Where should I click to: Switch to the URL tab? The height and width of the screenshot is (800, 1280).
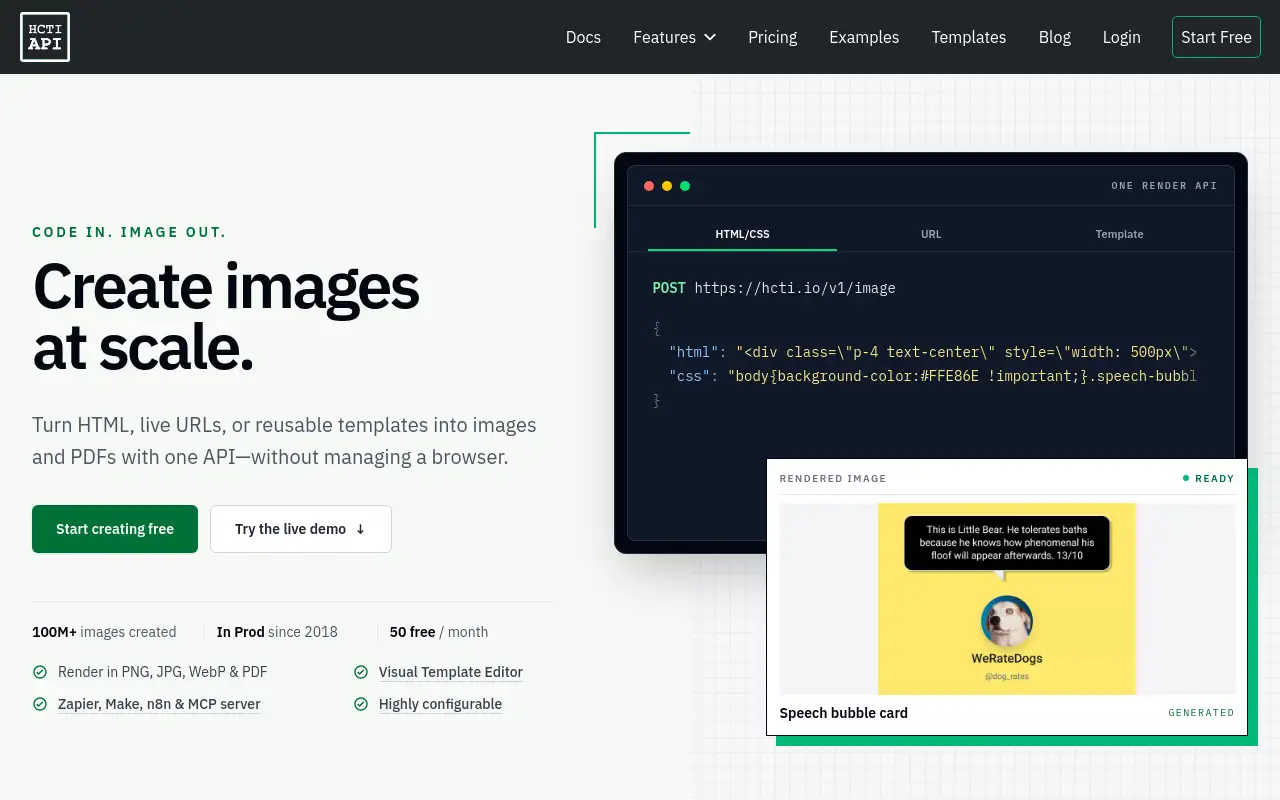coord(931,234)
